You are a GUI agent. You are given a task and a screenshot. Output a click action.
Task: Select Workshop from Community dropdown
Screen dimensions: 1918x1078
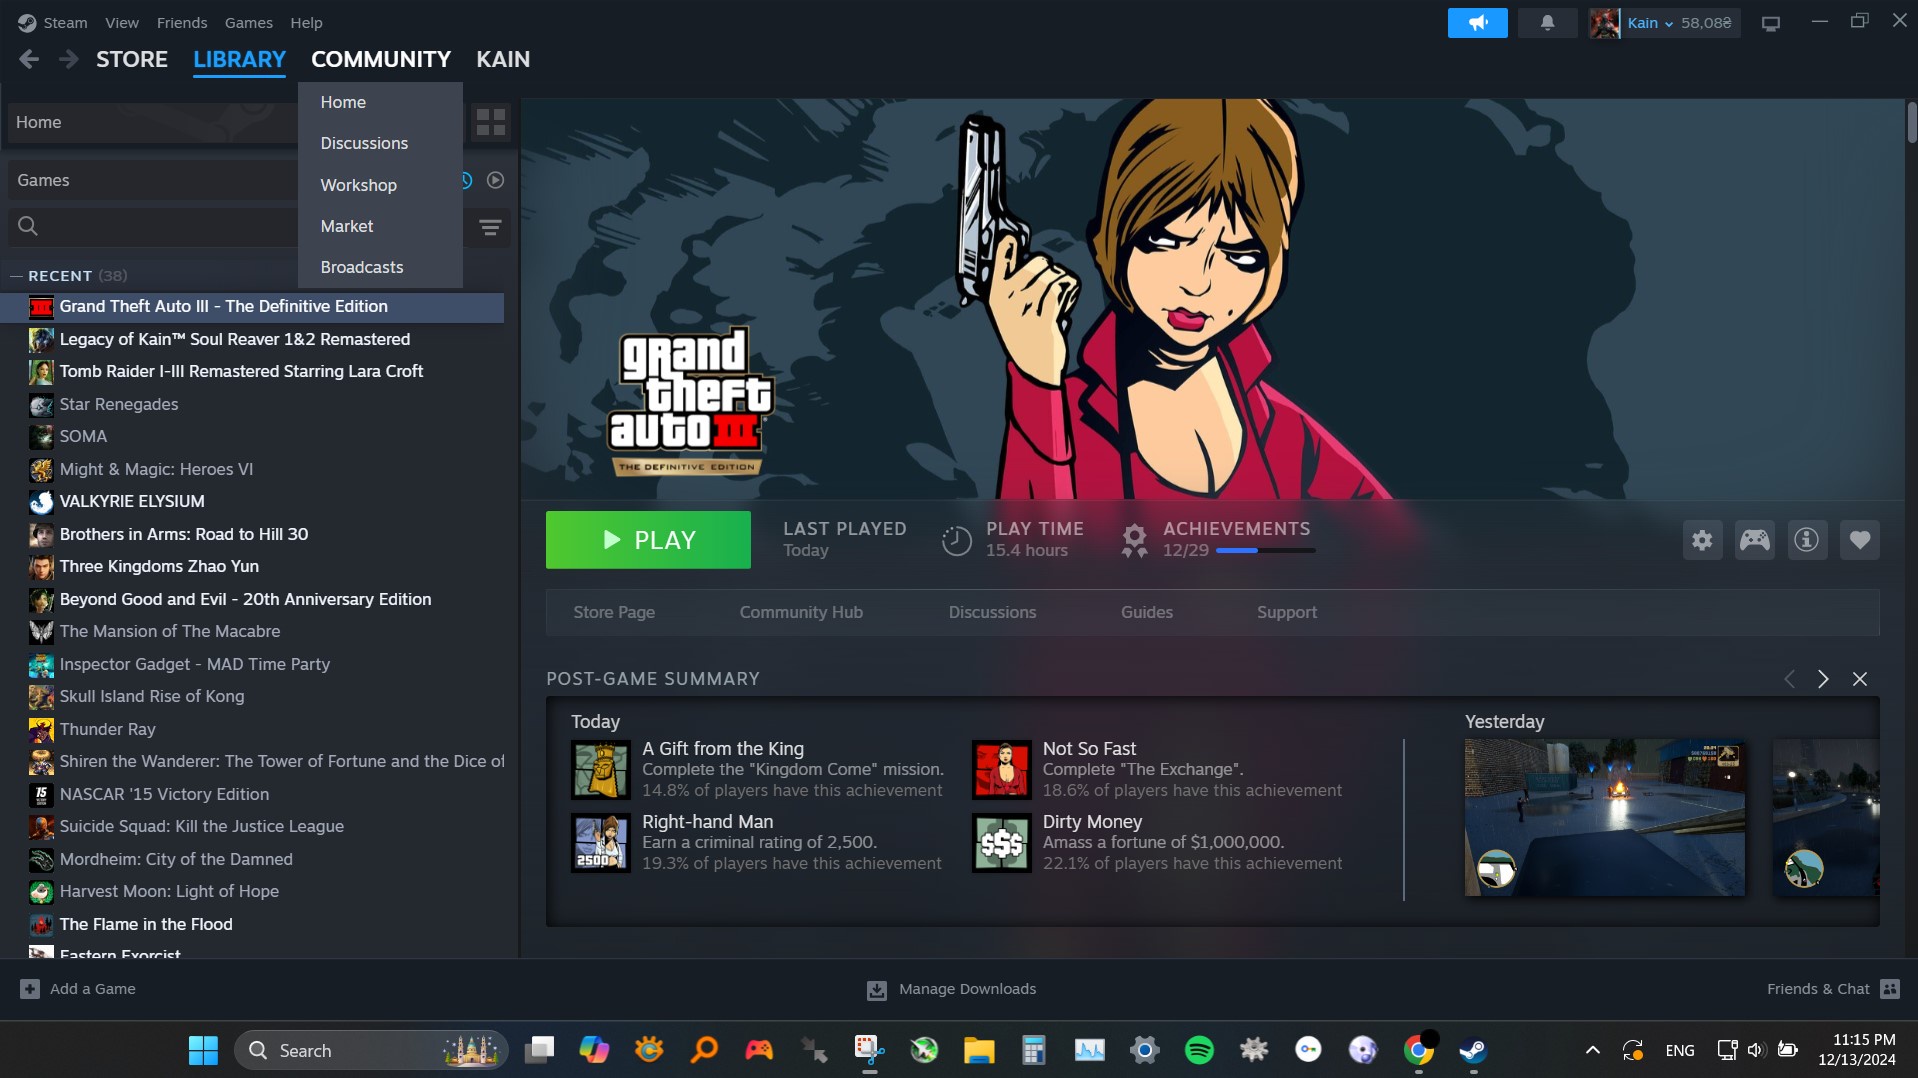[x=380, y=185]
